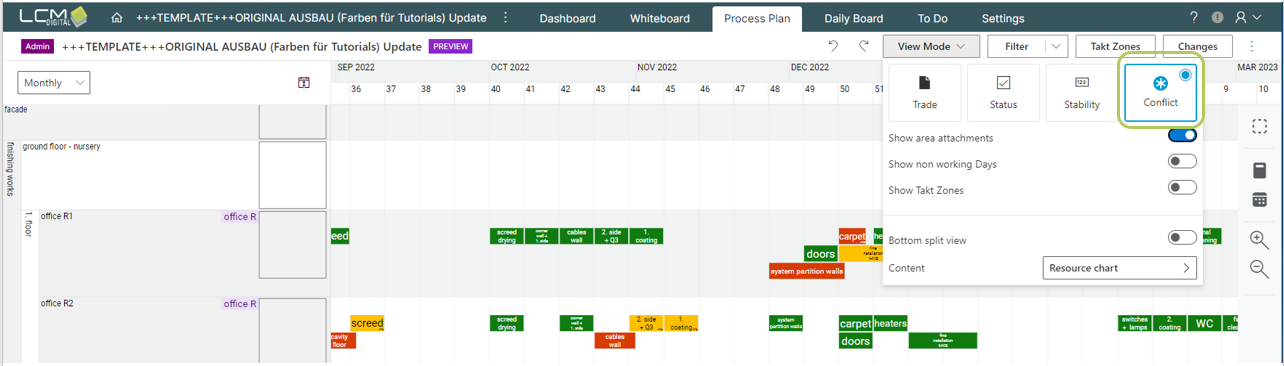Click the calendar icon beside Monthly

pos(304,83)
